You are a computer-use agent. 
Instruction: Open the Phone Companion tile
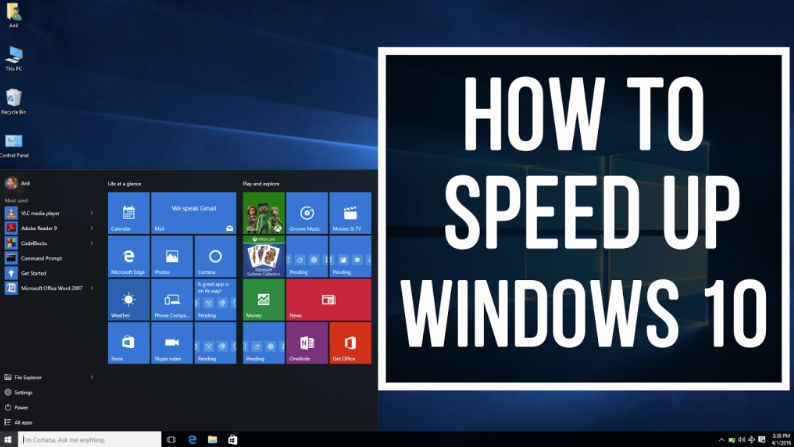pos(172,300)
